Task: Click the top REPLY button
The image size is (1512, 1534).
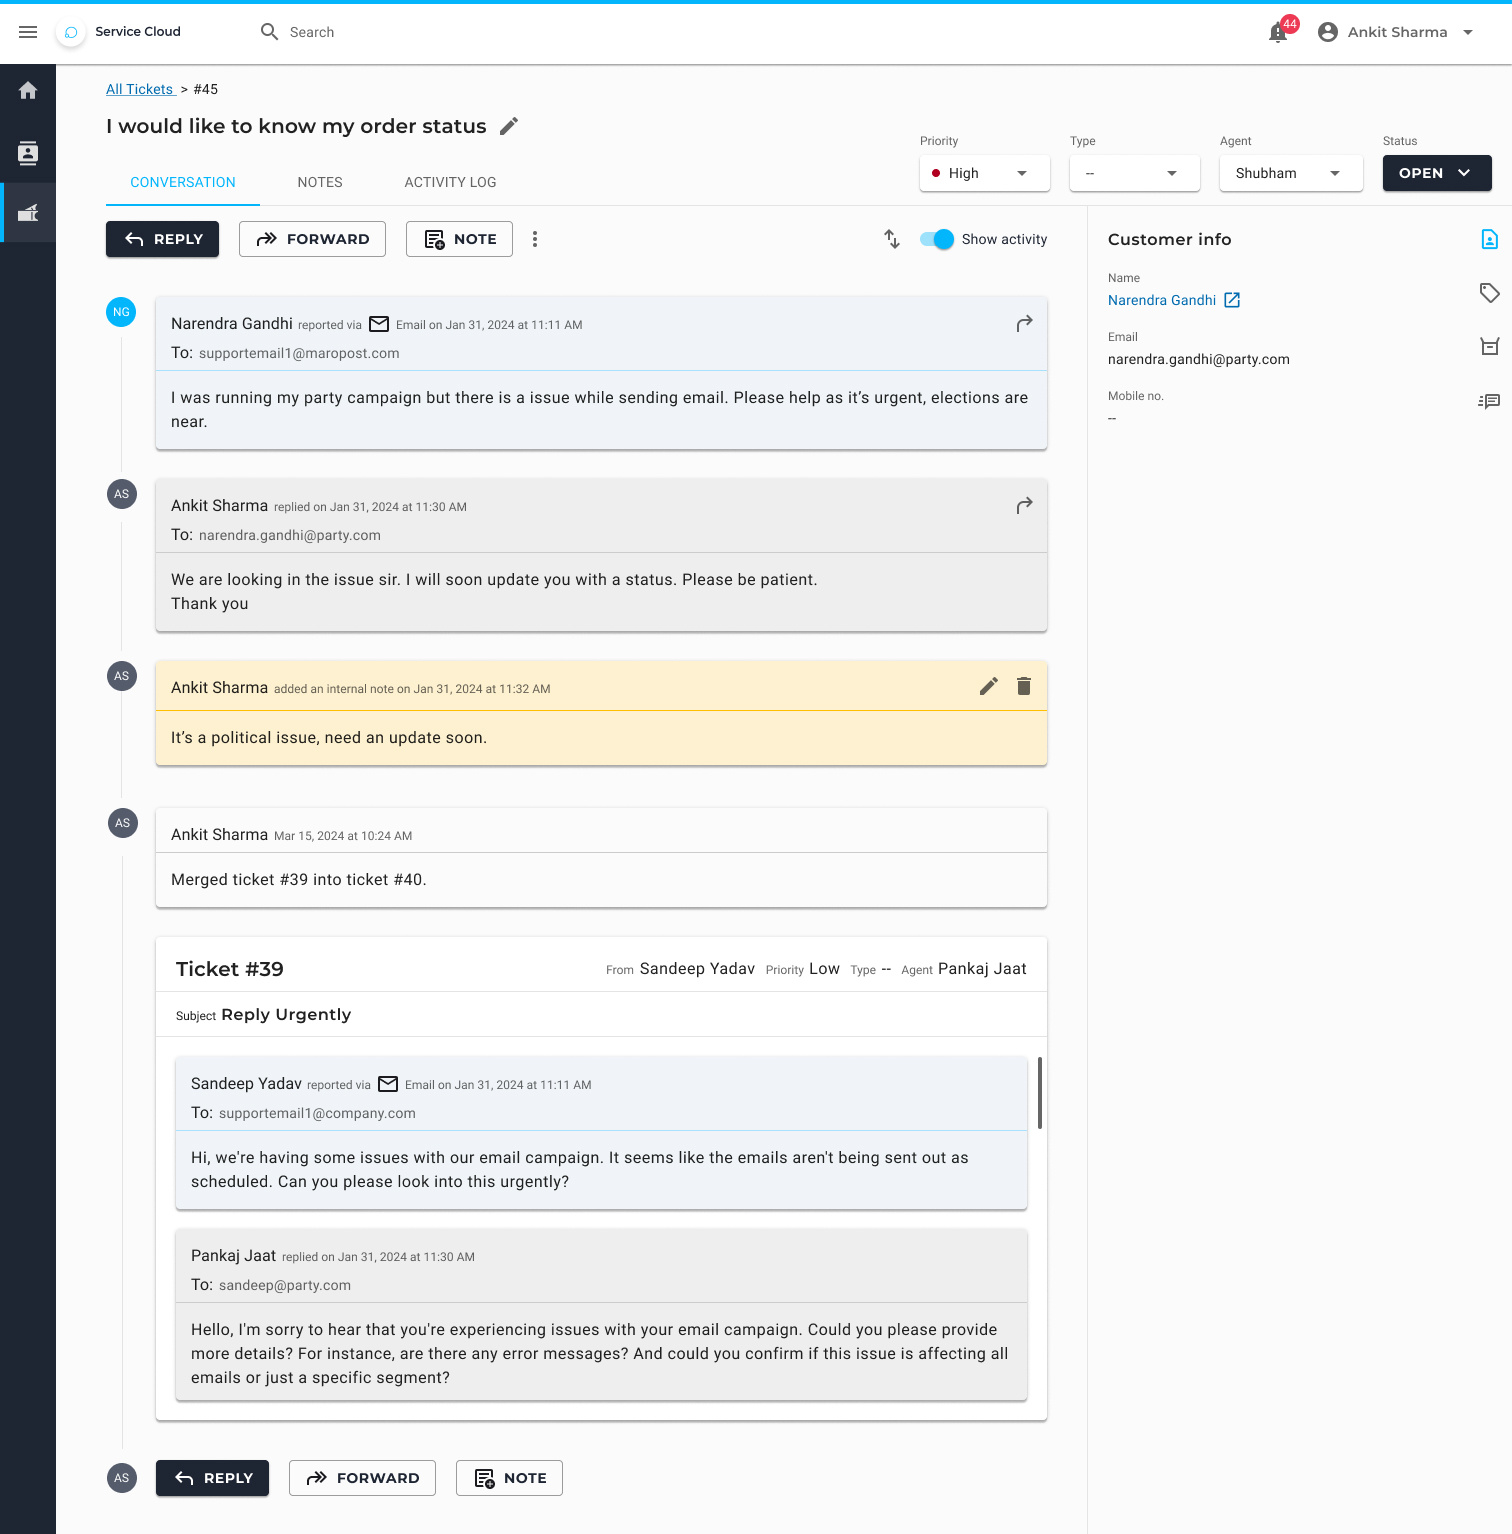Action: [163, 239]
